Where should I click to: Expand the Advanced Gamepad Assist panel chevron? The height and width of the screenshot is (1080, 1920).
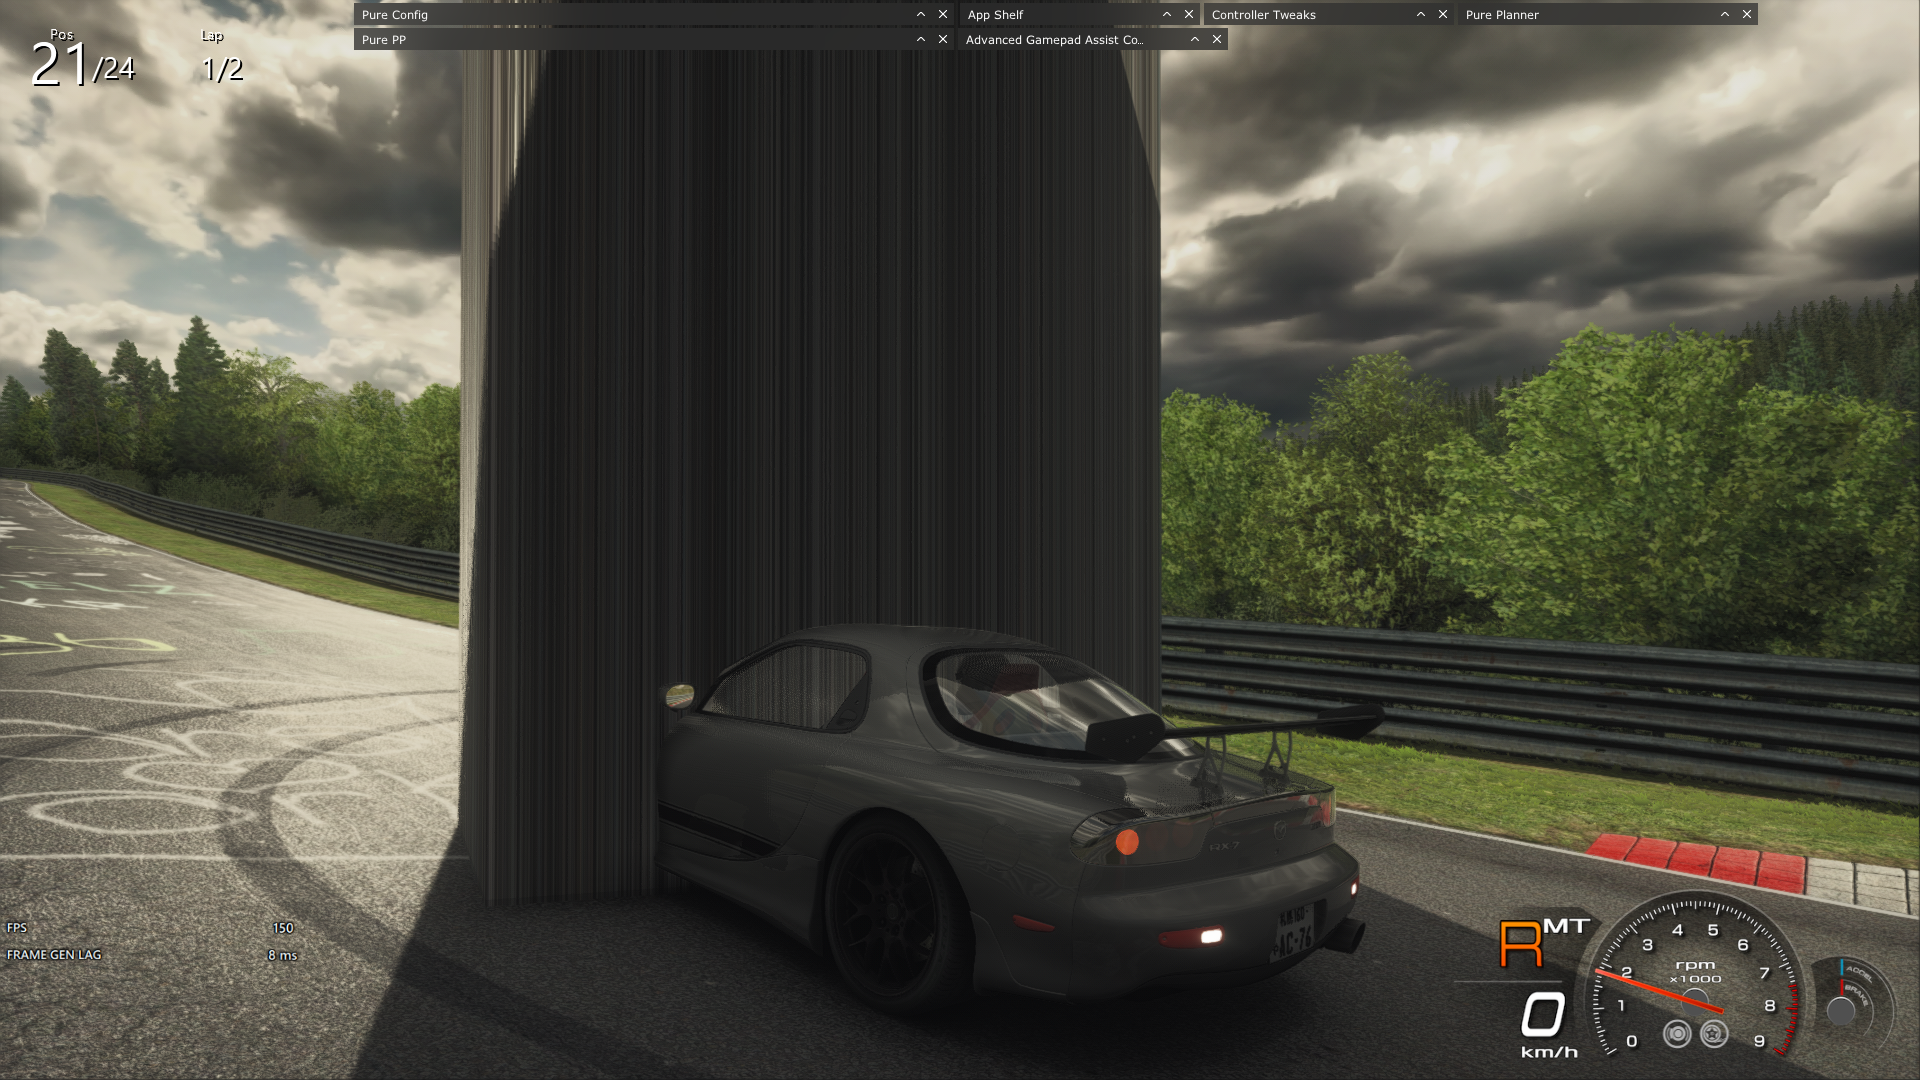pos(1194,39)
